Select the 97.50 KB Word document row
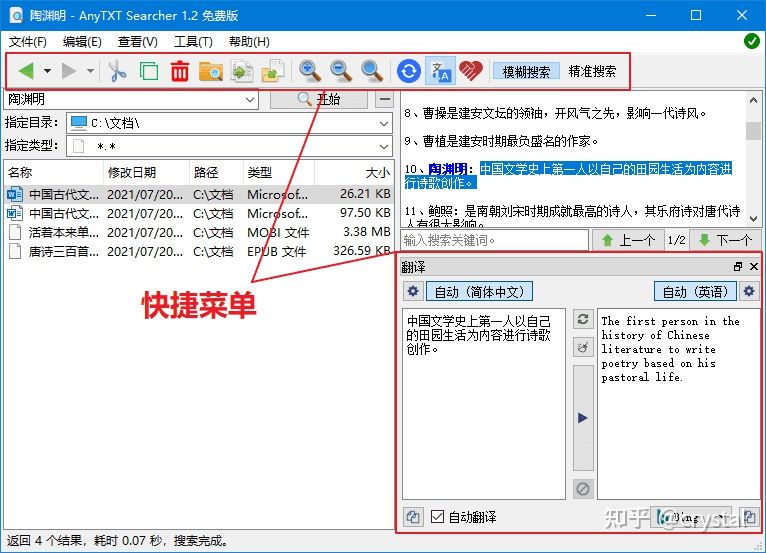The image size is (766, 553). (198, 213)
